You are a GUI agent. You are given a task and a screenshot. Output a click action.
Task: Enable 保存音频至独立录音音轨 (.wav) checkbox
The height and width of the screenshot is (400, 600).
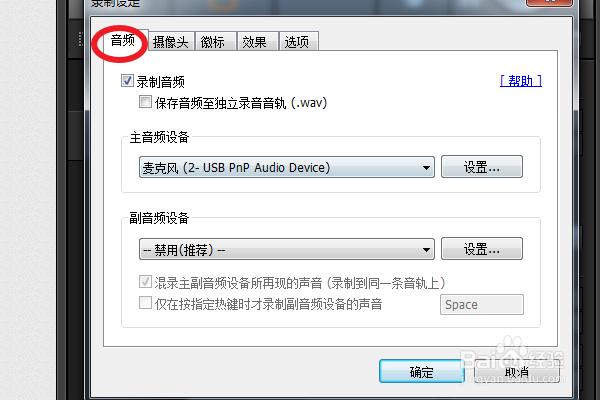click(x=145, y=102)
